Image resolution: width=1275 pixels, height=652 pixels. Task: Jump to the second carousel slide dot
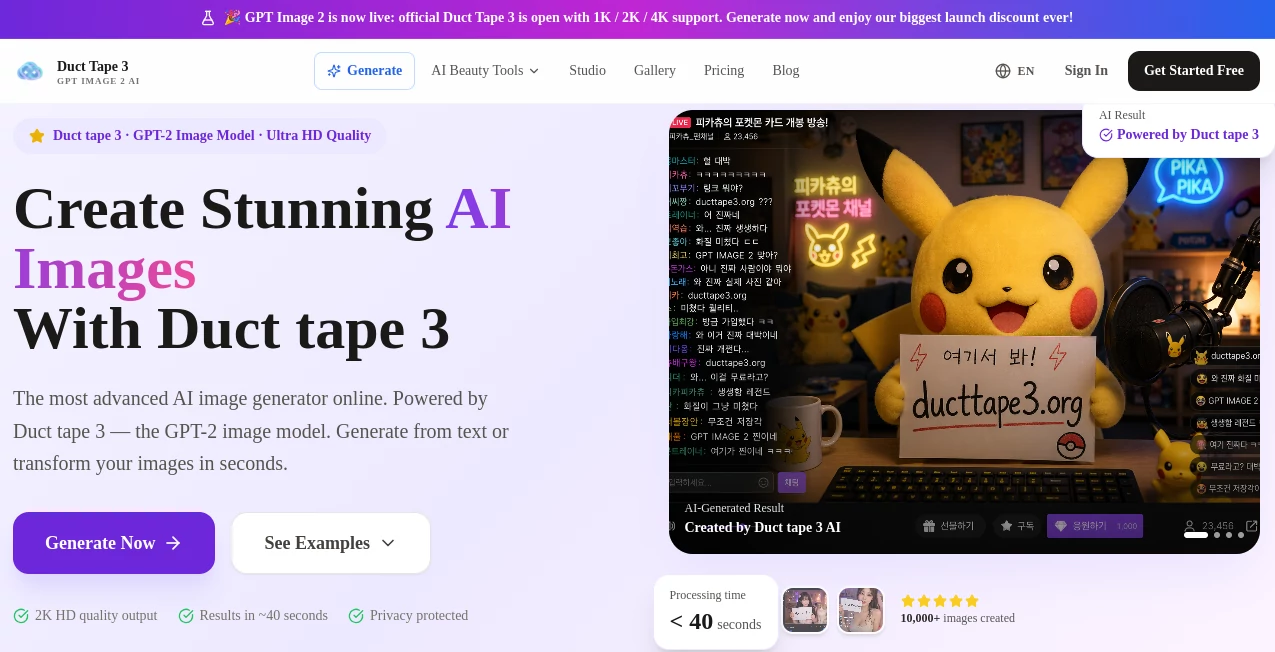point(1217,535)
